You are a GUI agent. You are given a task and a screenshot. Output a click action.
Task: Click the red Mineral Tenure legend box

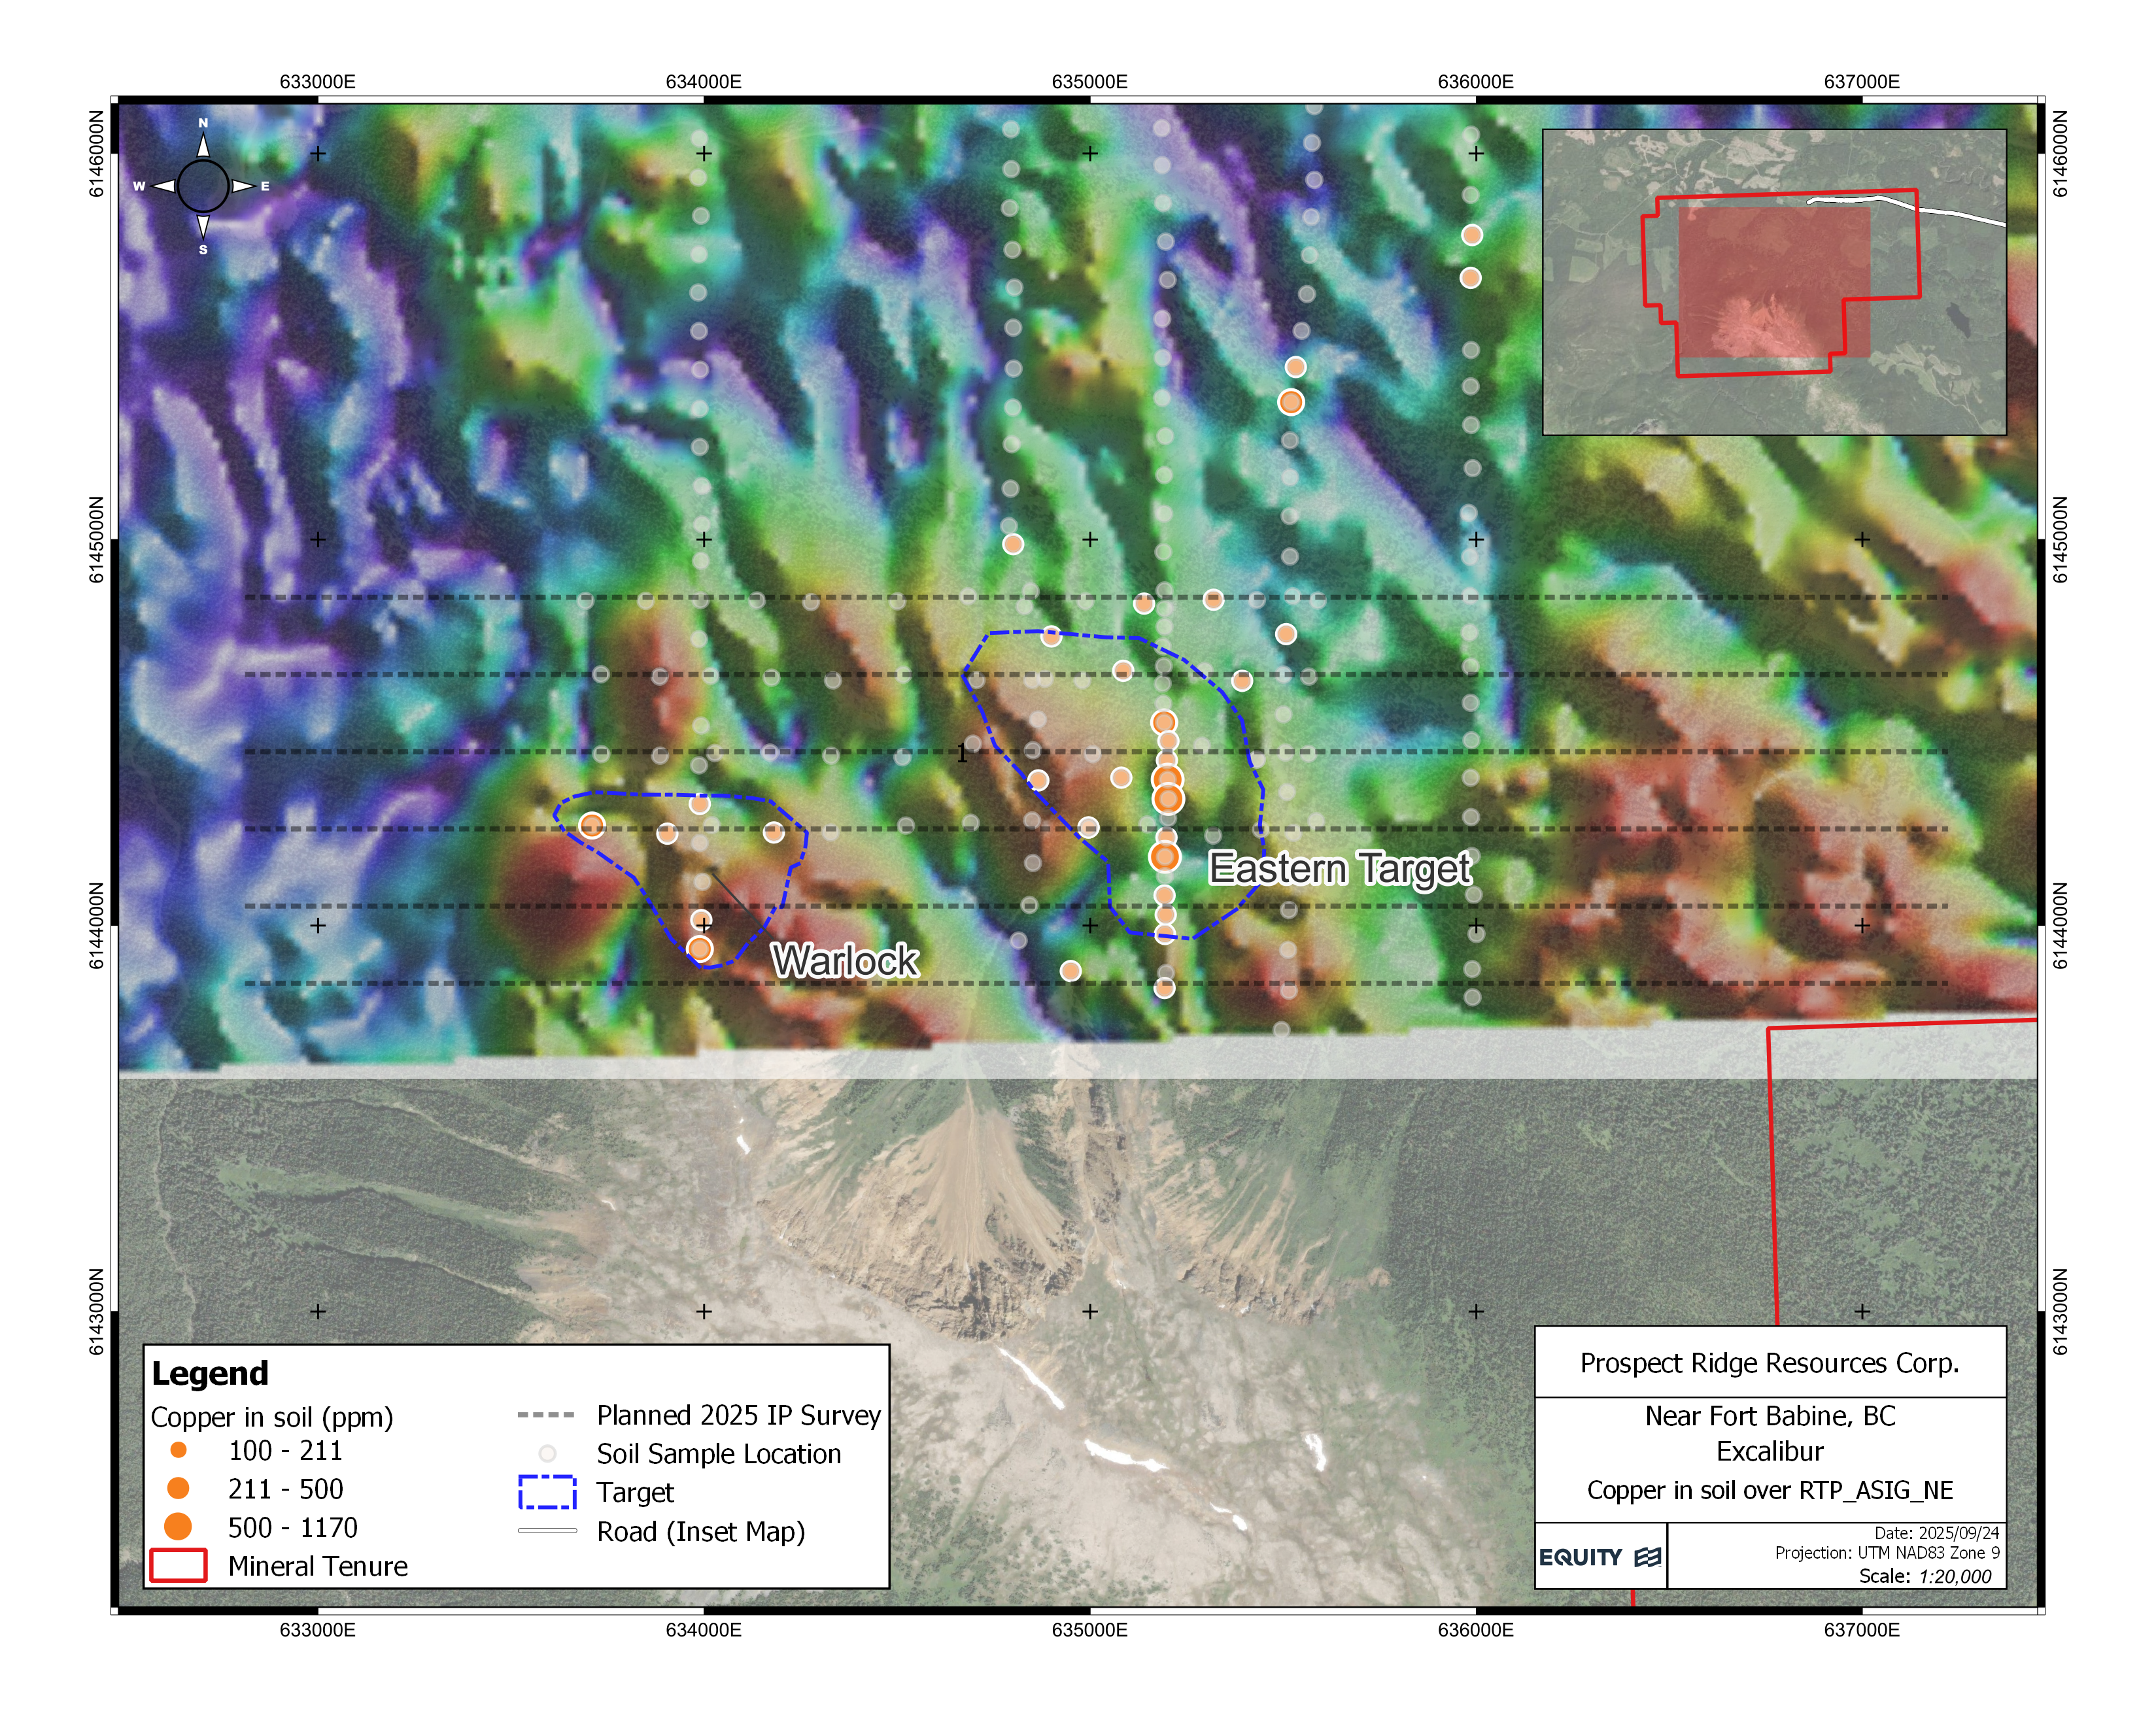pos(178,1565)
